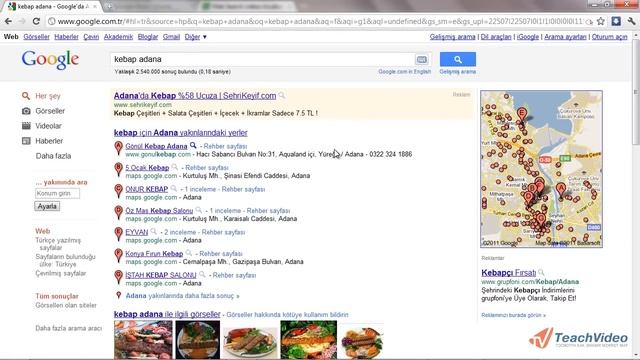Image resolution: width=640 pixels, height=360 pixels.
Task: Click the blue Google search button
Action: pos(458,60)
